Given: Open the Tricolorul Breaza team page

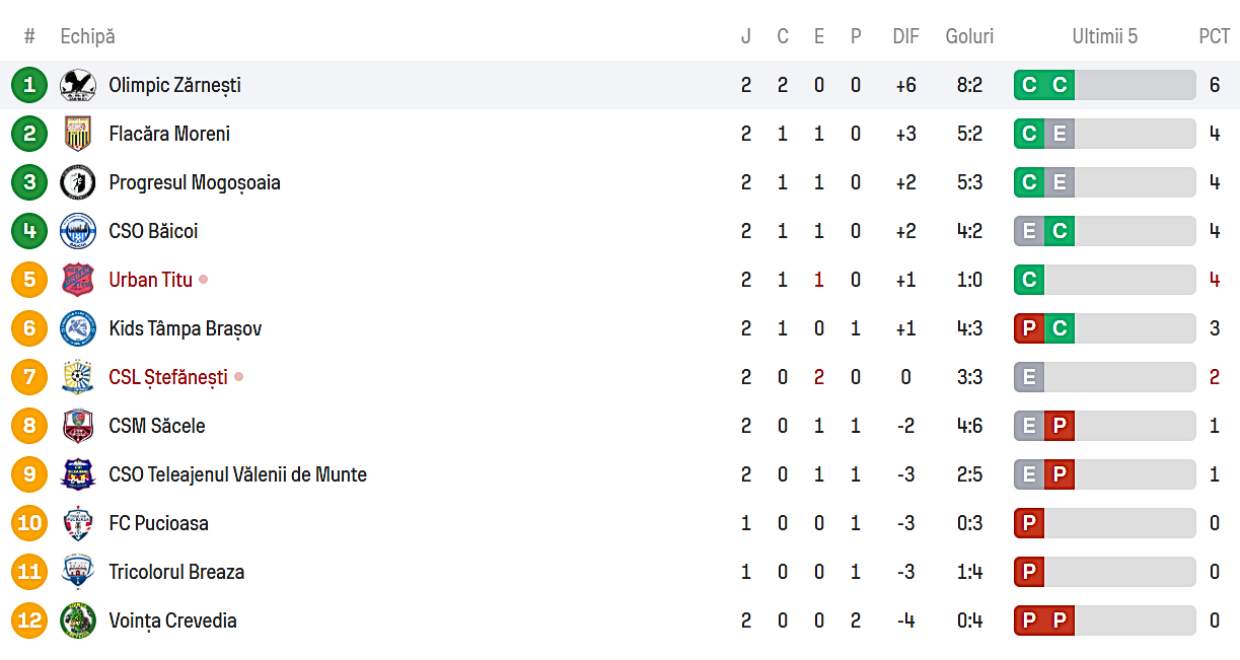Looking at the screenshot, I should [x=176, y=572].
